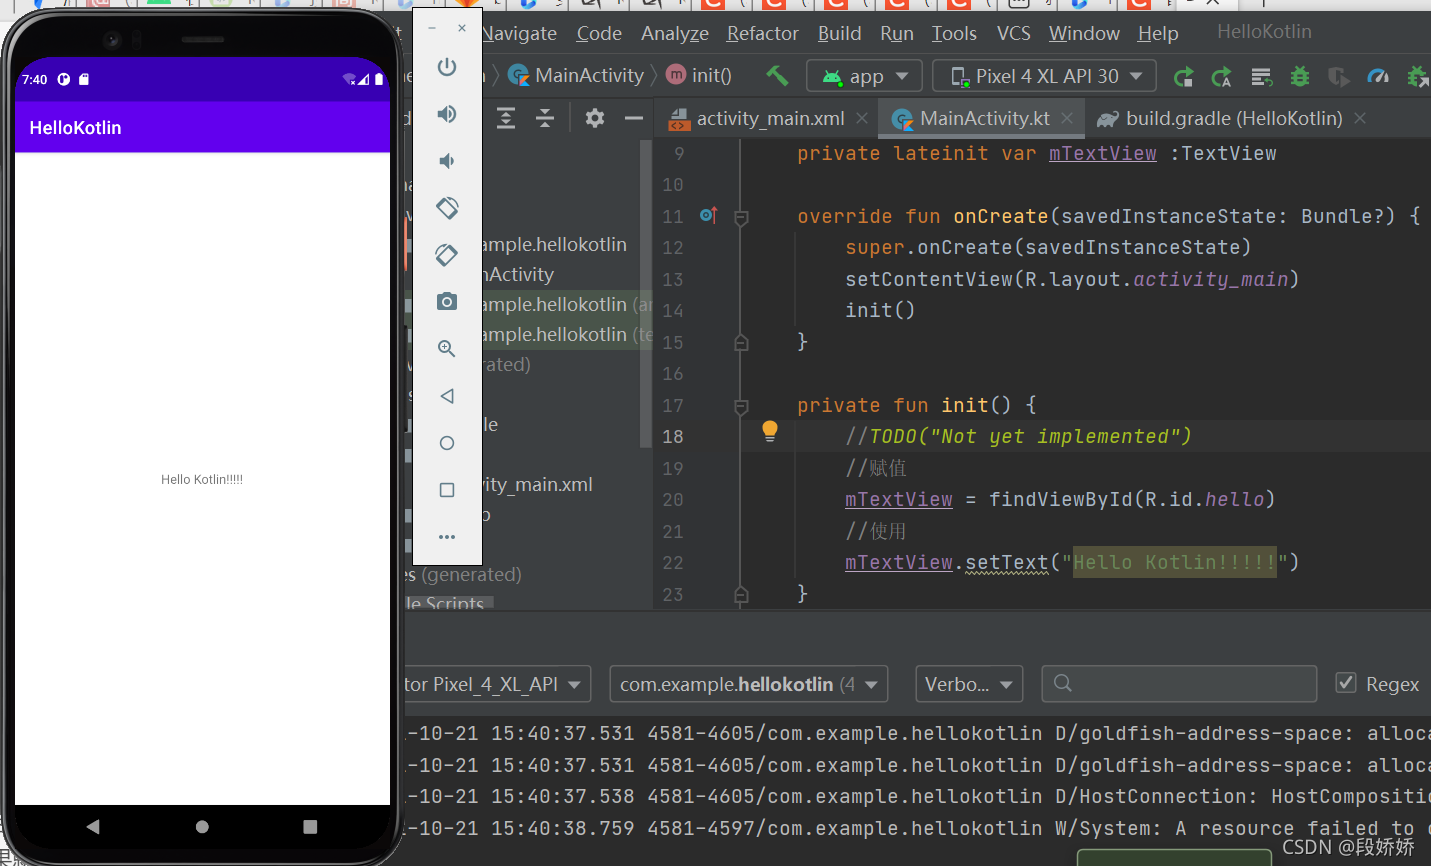Click the yellow lightbulb intention icon

[770, 431]
